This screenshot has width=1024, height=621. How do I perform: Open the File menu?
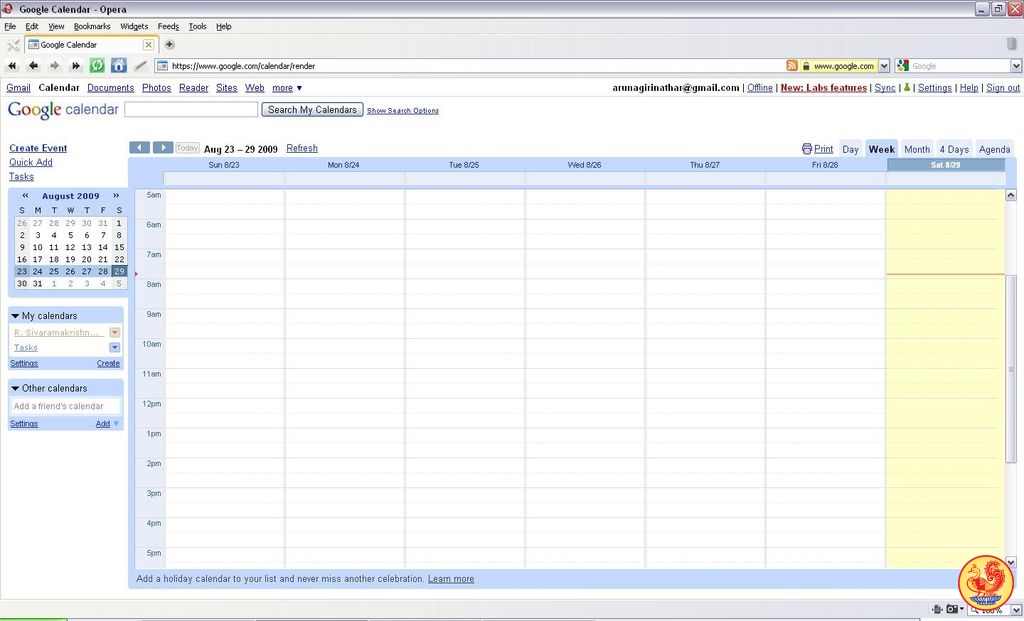click(10, 26)
